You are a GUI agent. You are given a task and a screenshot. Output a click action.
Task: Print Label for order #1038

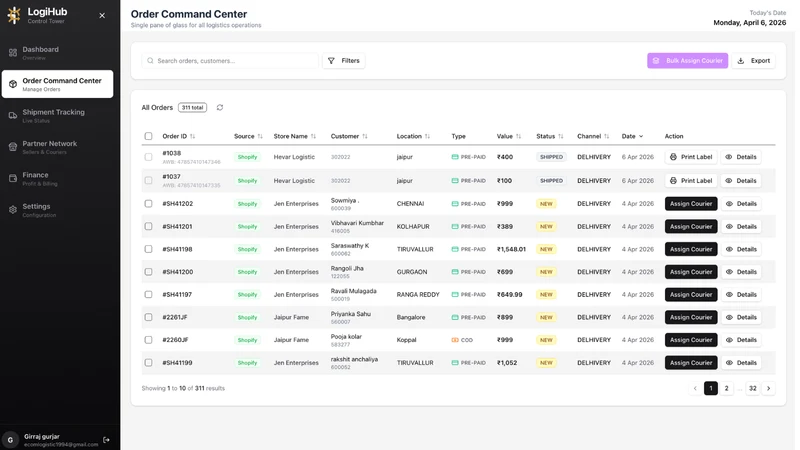[691, 157]
